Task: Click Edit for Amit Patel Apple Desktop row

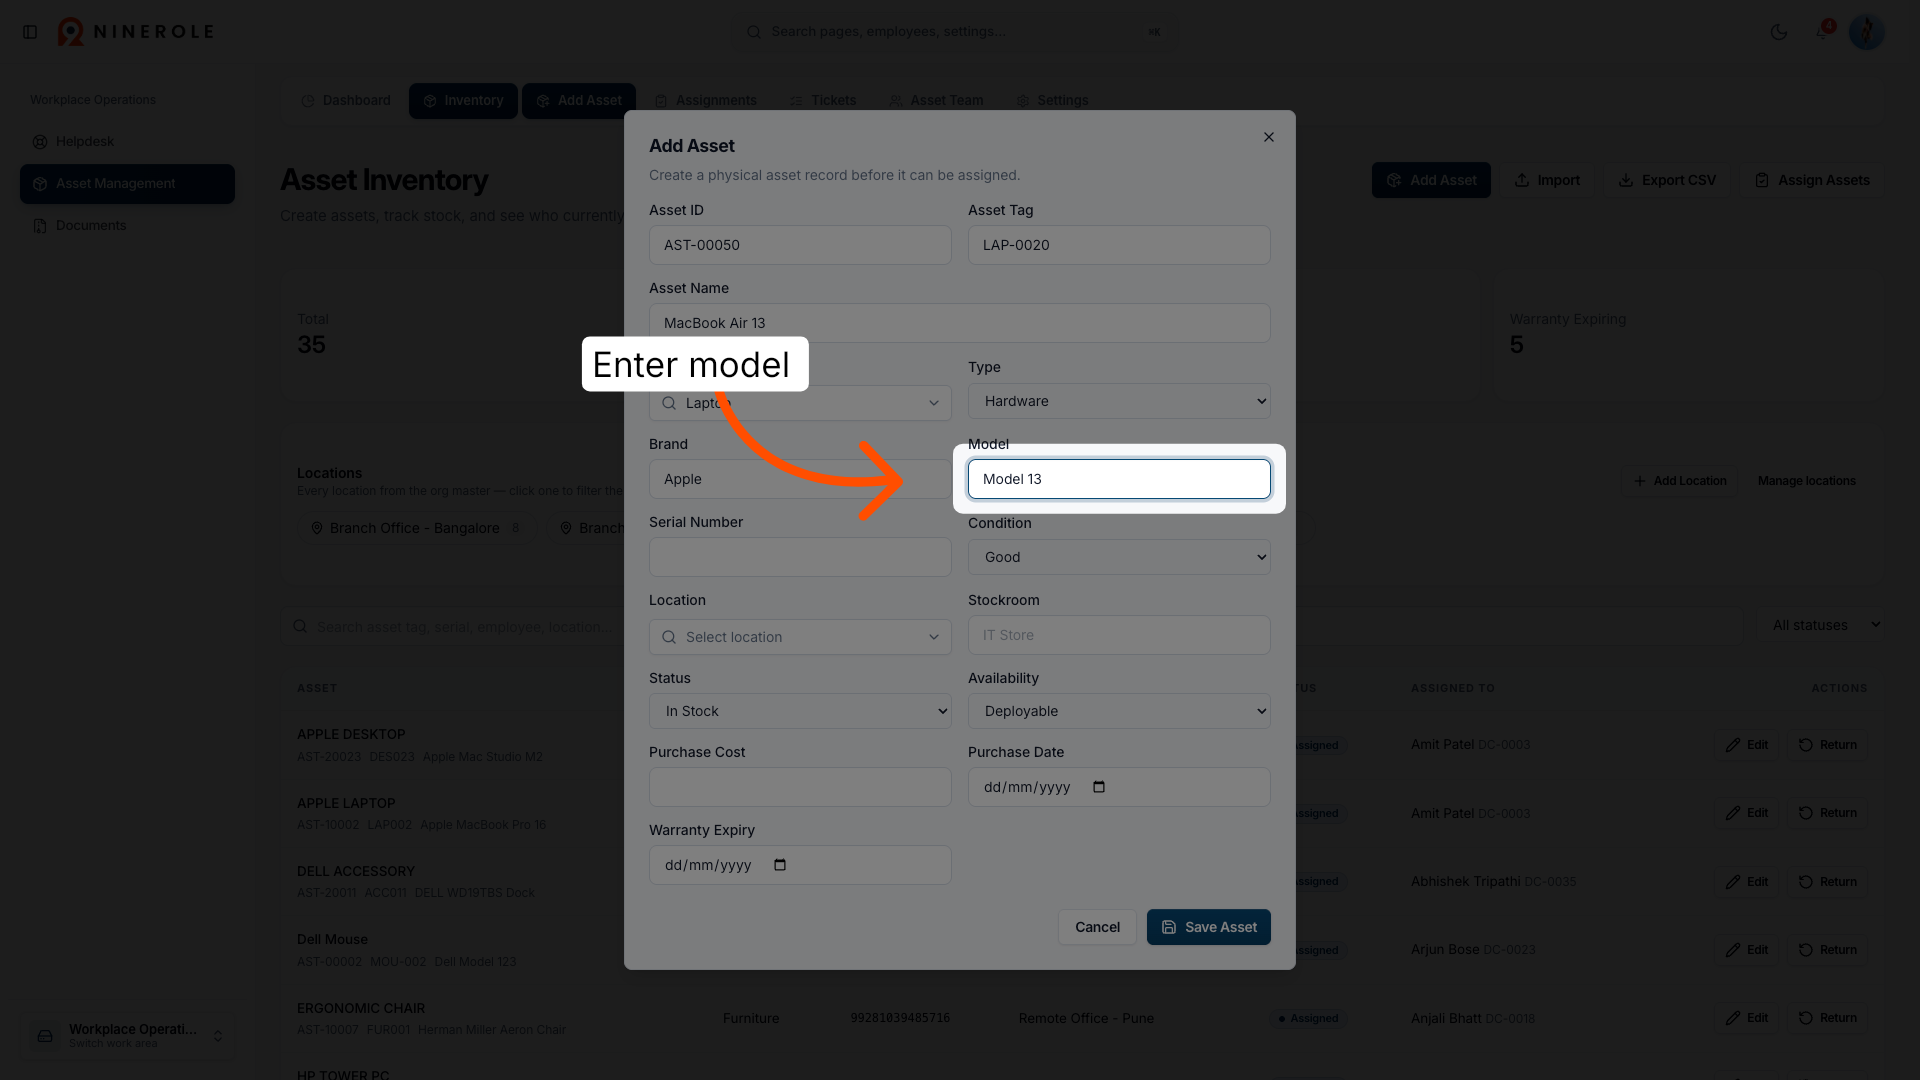Action: [x=1747, y=745]
